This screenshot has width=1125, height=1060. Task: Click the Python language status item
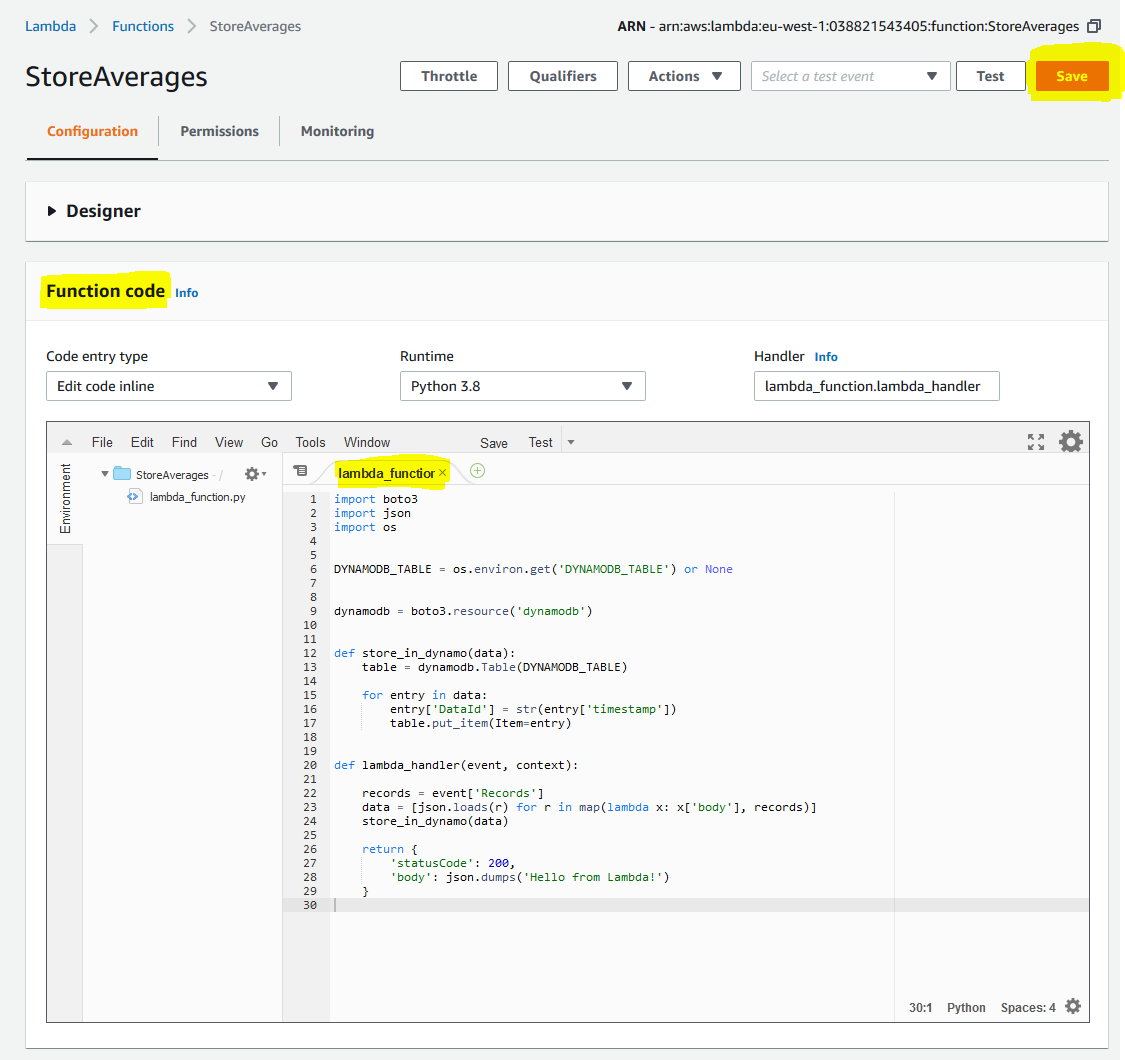(x=966, y=1008)
